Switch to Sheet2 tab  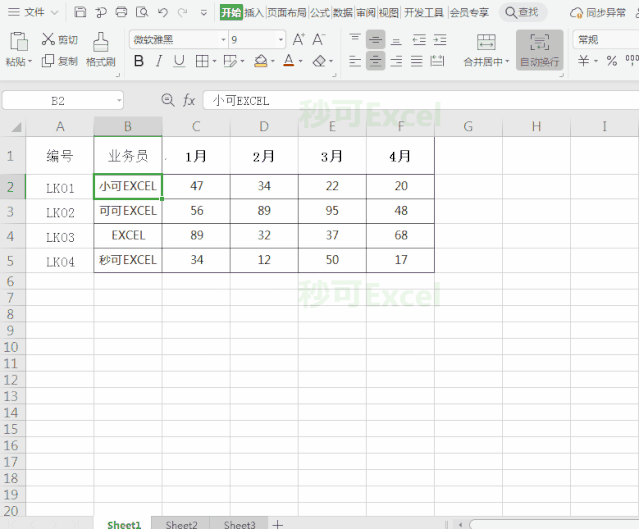181,524
